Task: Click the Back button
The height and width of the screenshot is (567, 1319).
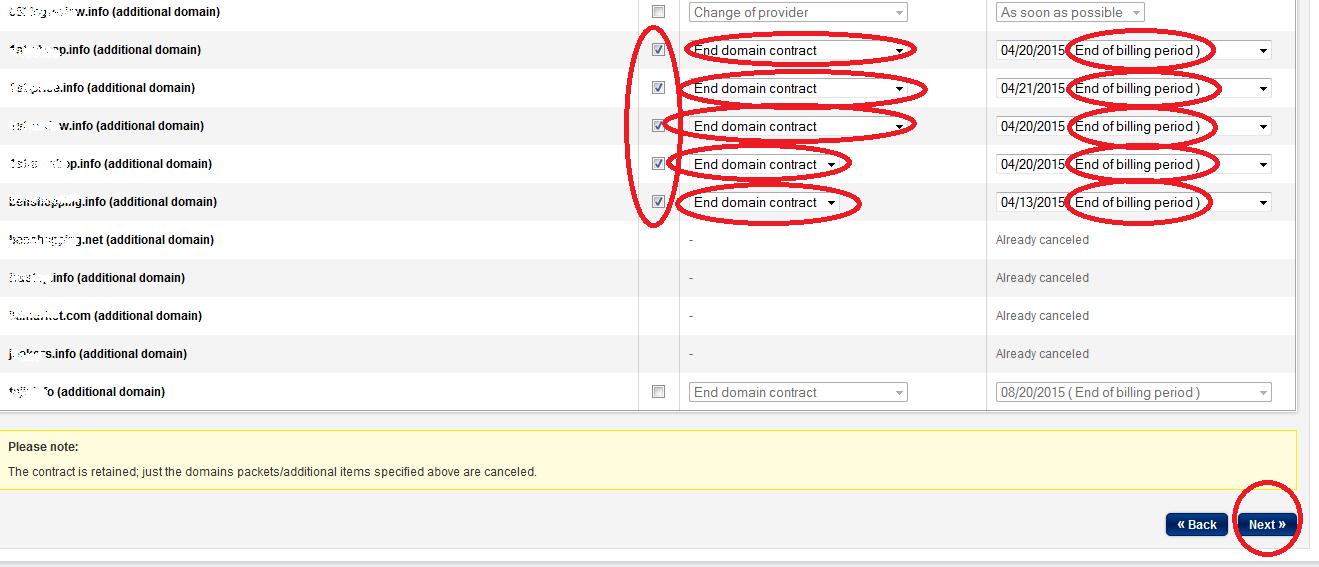Action: pos(1196,524)
